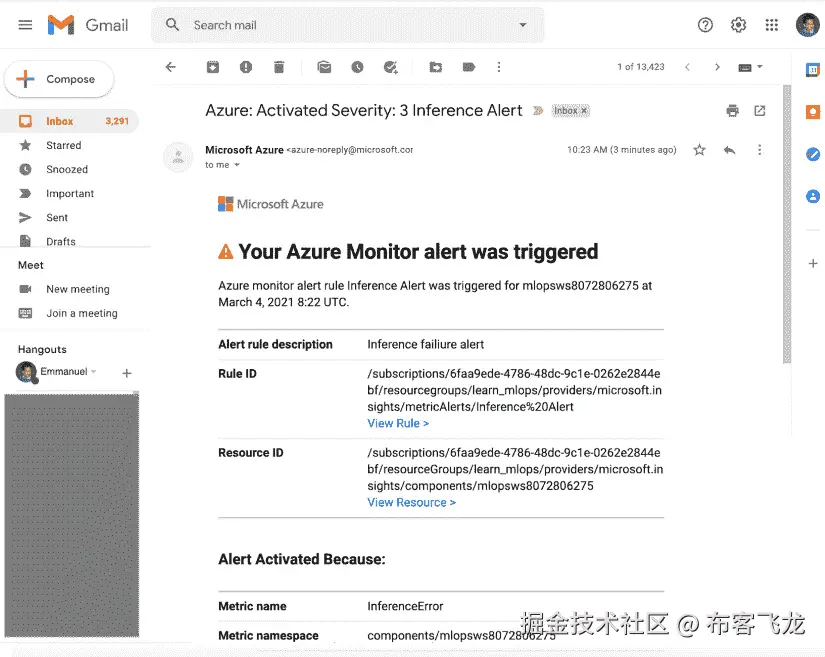825x657 pixels.
Task: Follow the View Rule link
Action: coord(398,423)
